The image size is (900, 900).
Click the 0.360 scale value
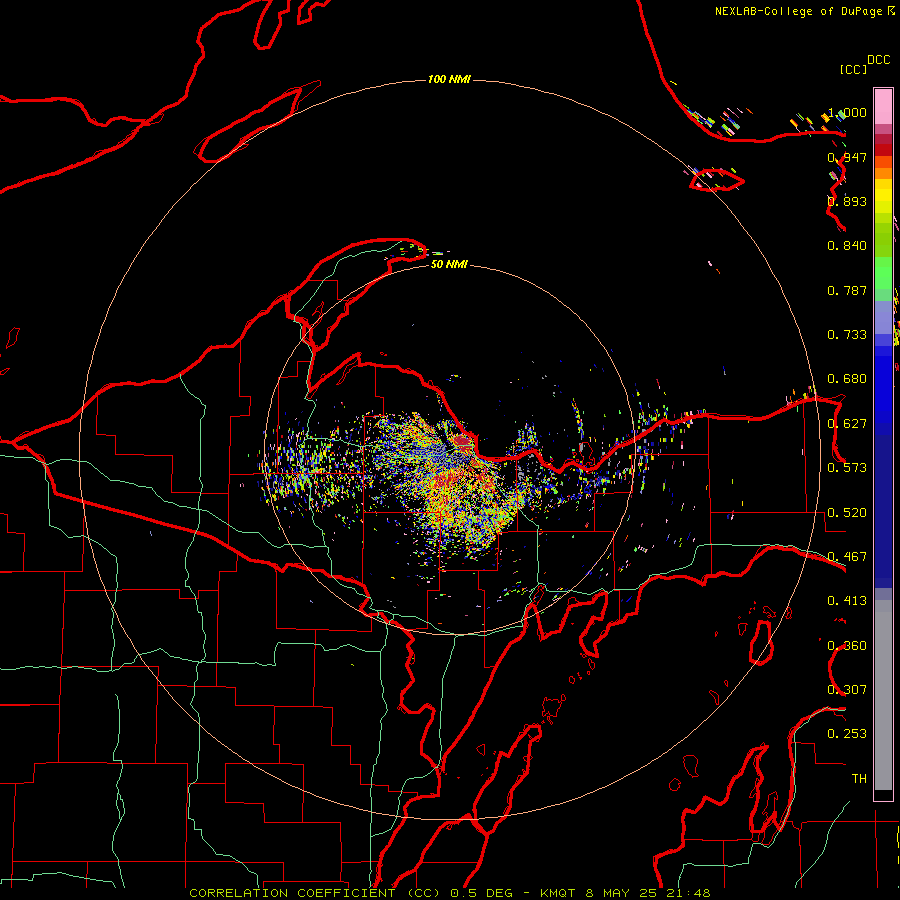847,646
